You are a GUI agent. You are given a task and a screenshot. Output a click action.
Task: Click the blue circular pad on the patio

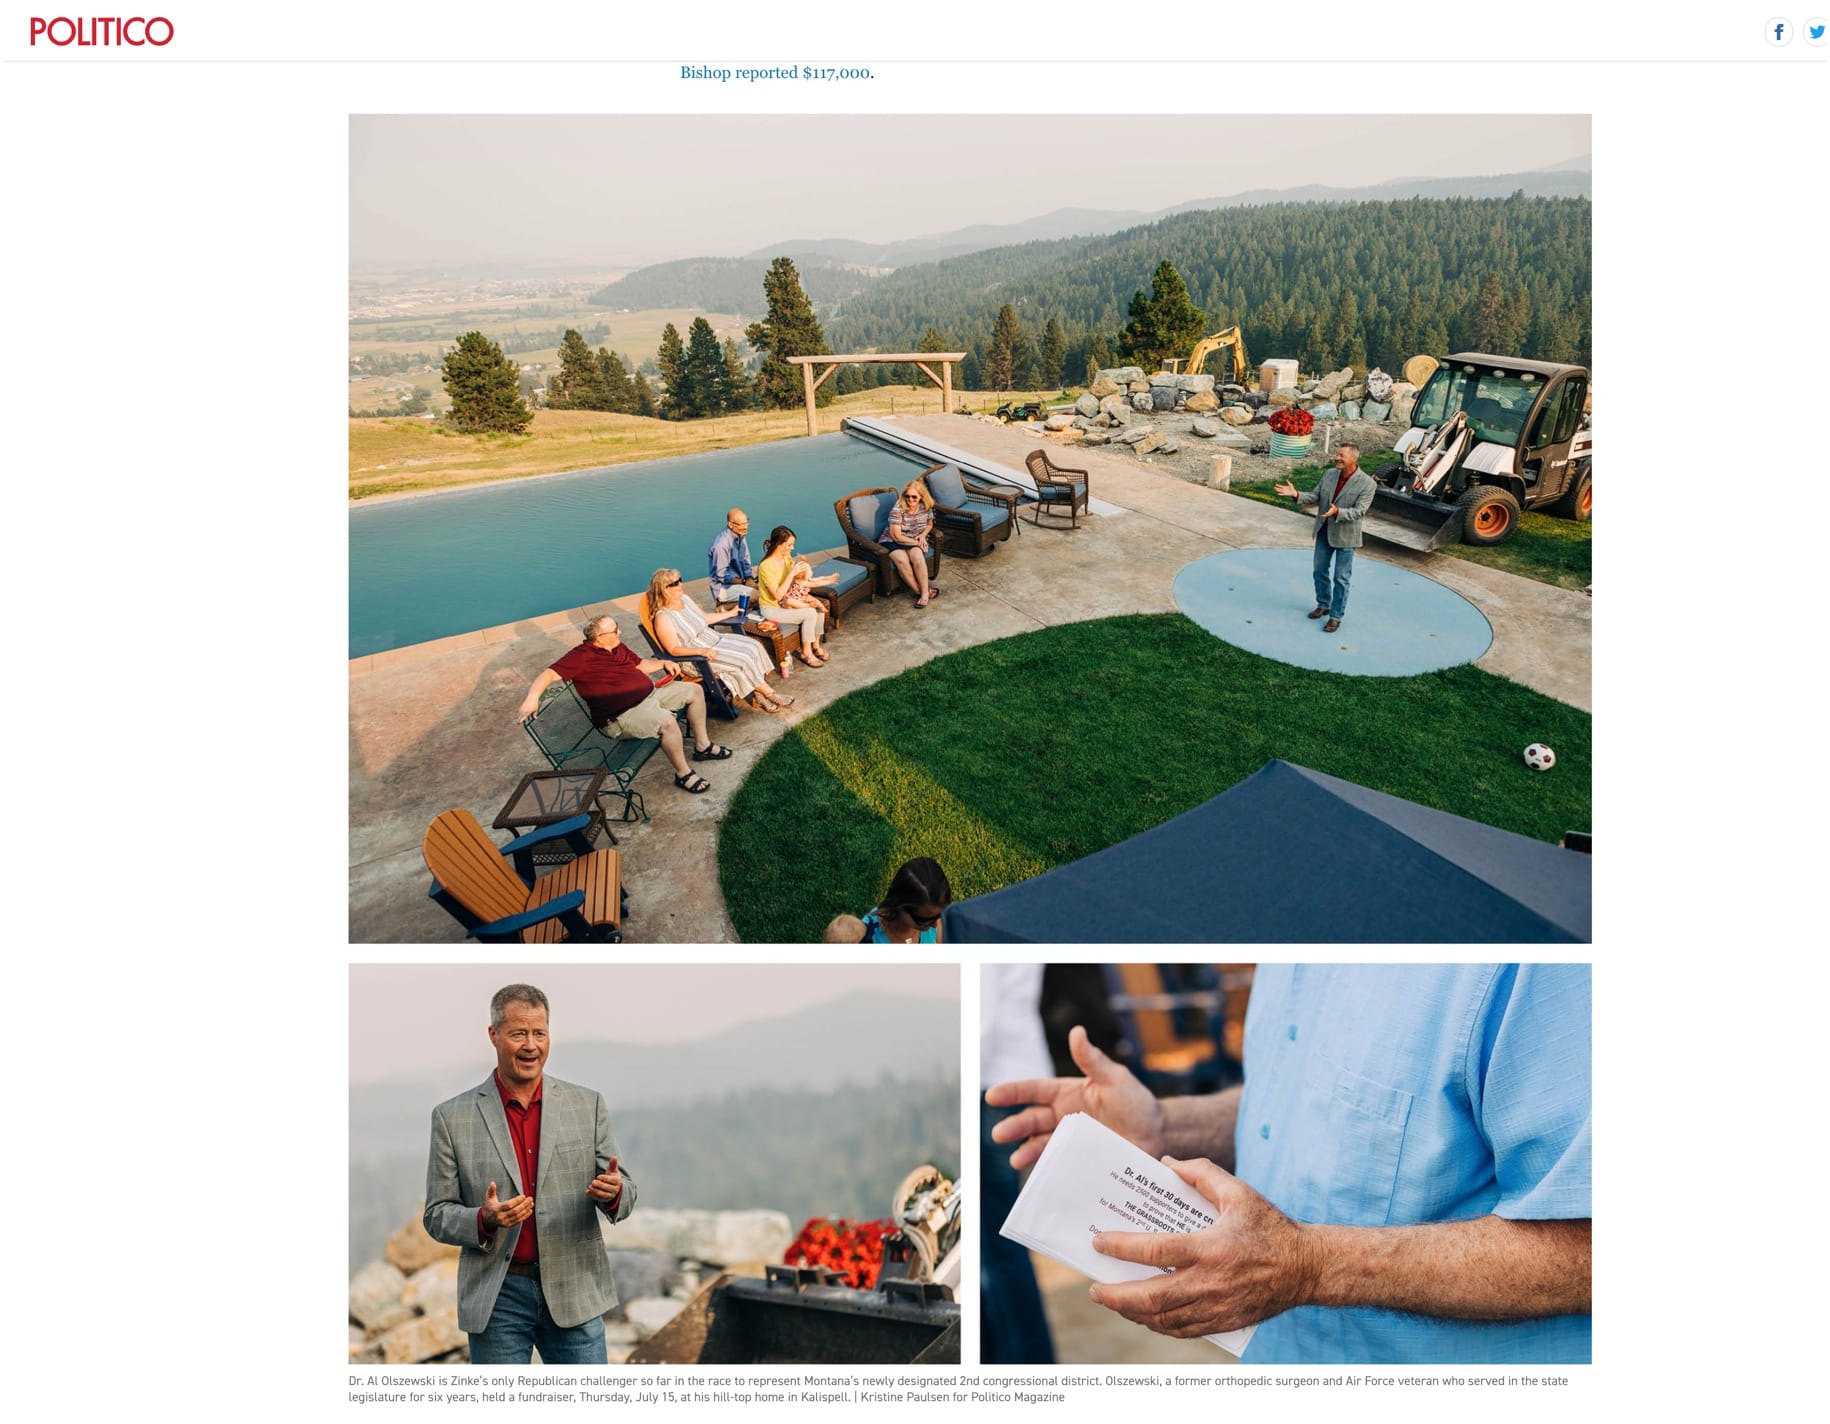[x=1332, y=612]
